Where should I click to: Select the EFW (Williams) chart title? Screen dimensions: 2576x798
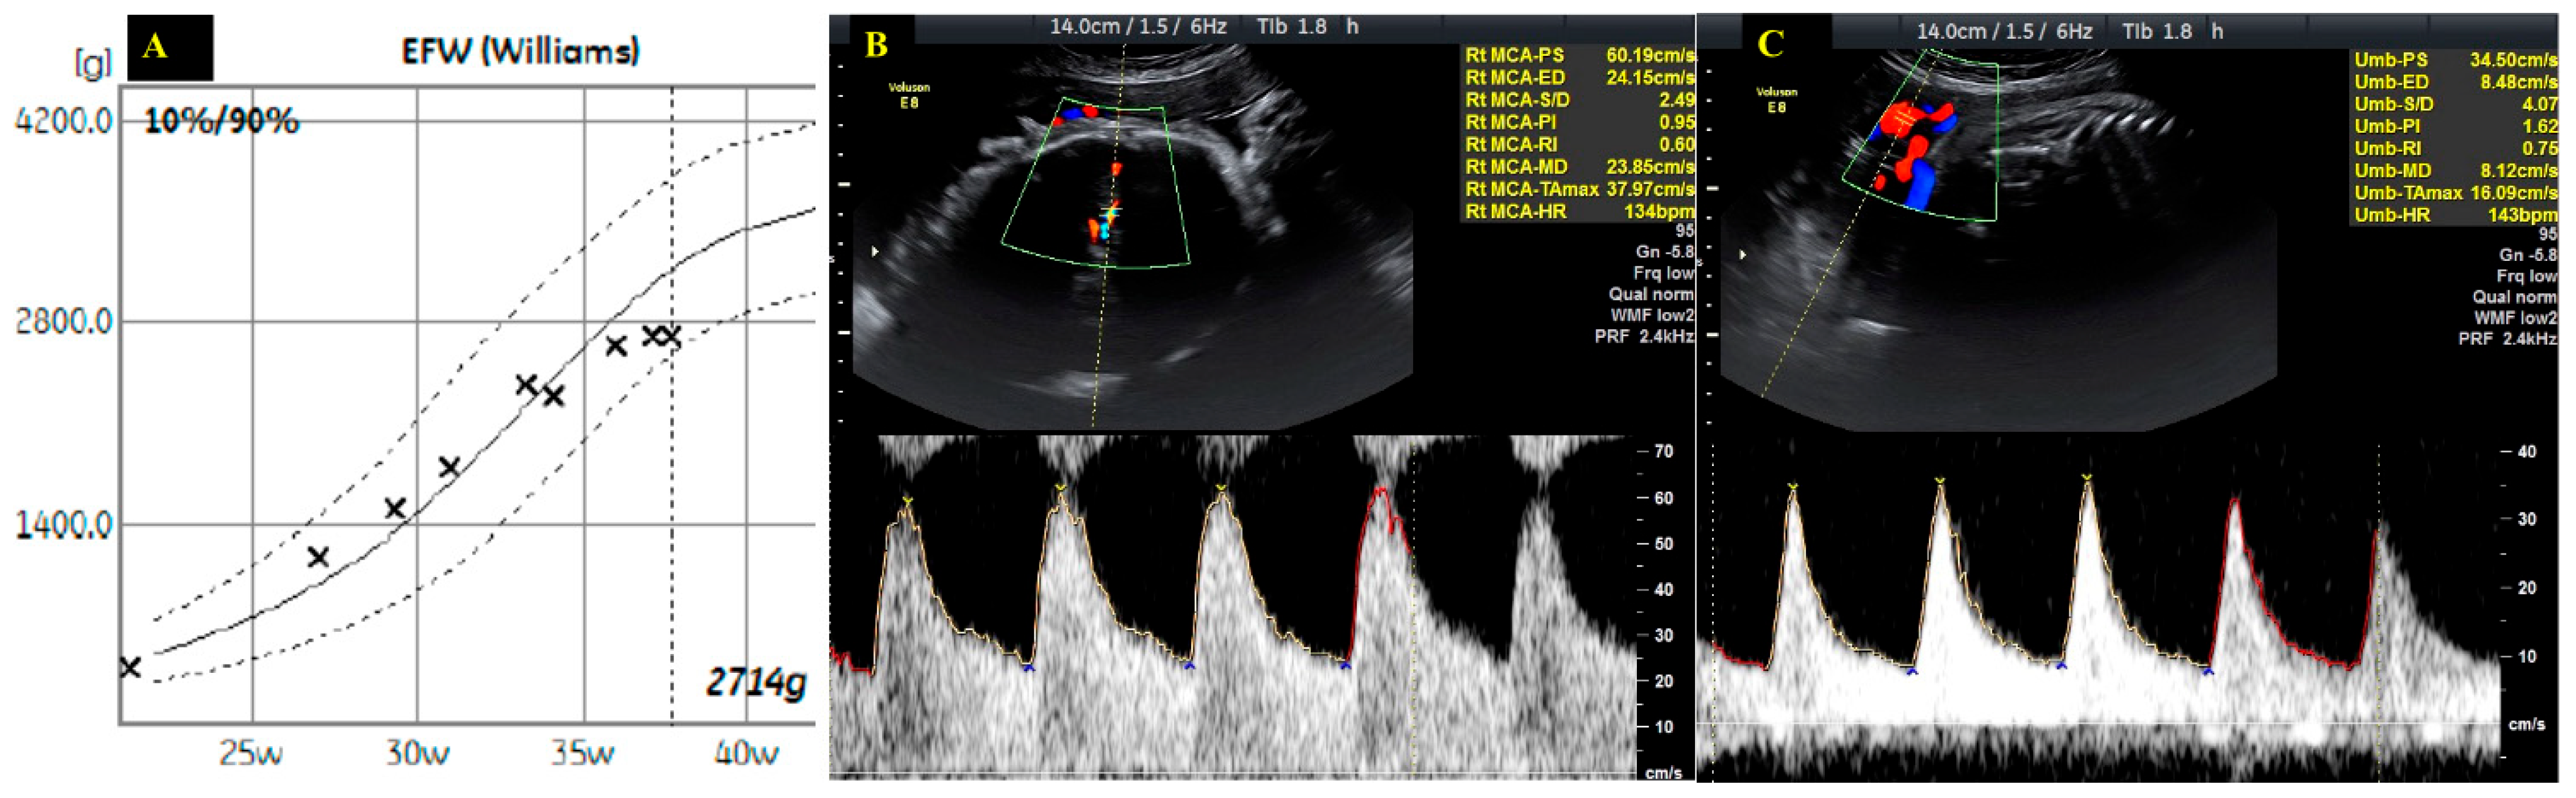click(520, 51)
